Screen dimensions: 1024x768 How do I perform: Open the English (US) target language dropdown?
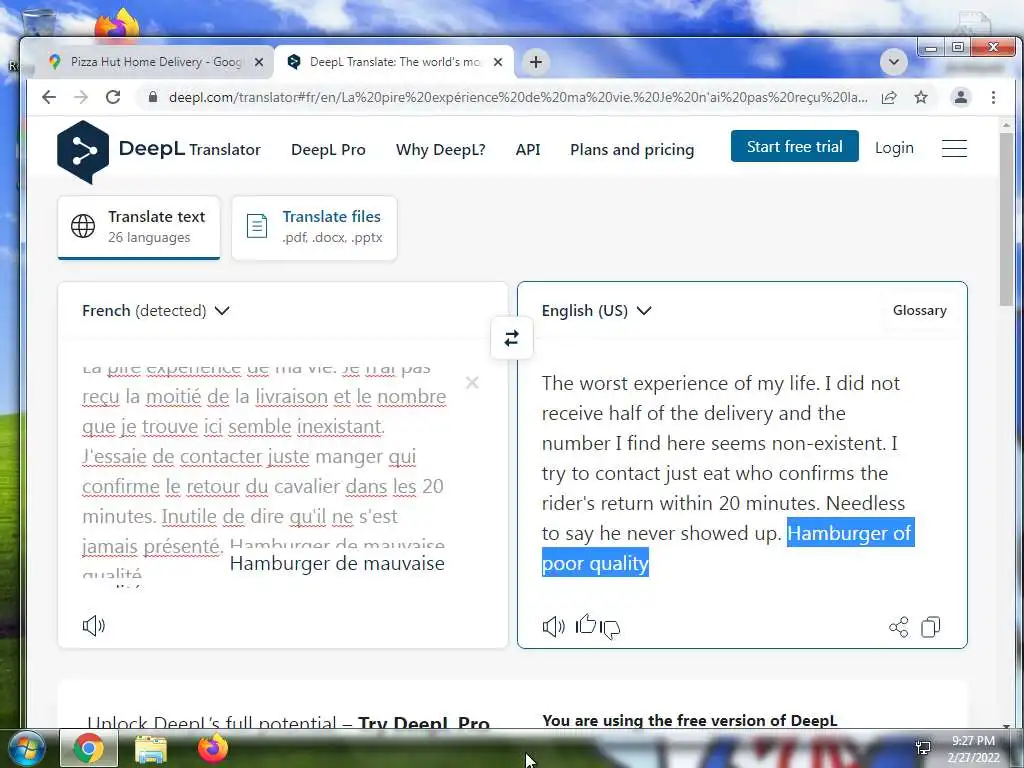click(x=596, y=311)
